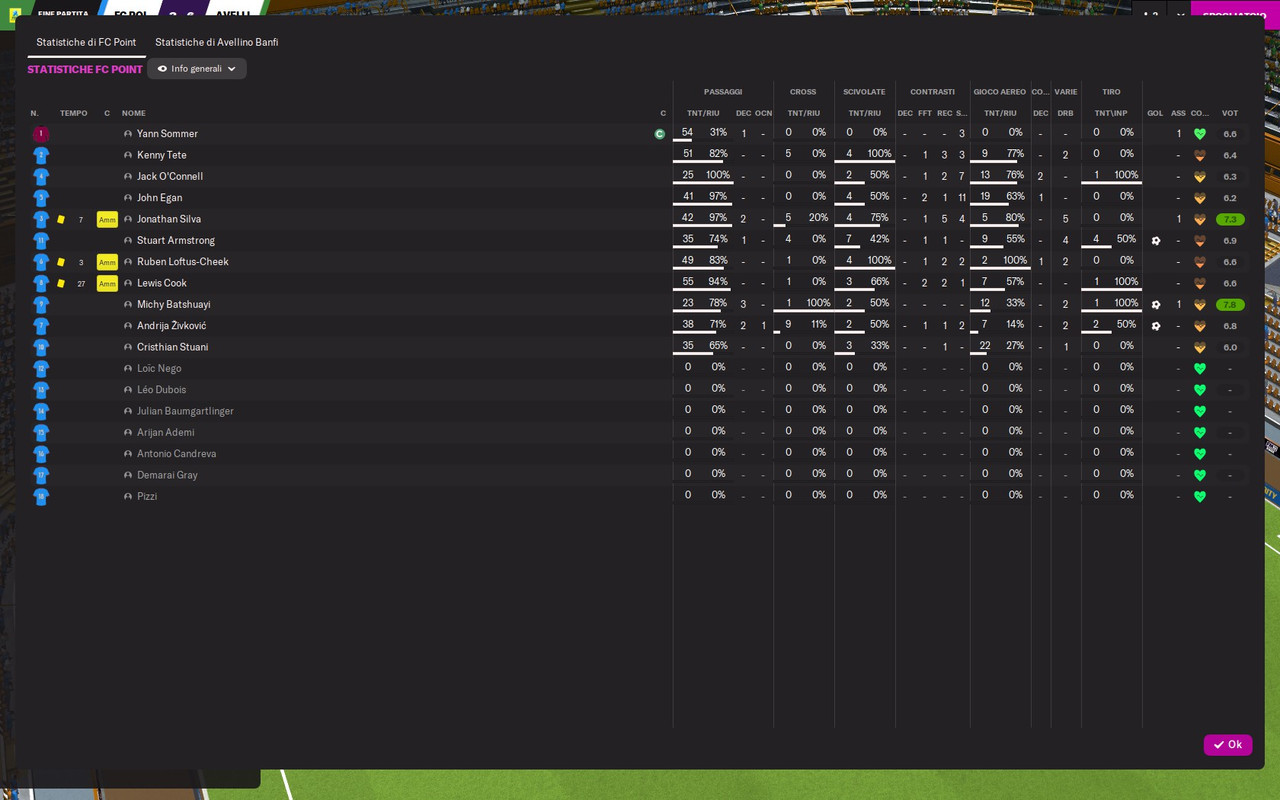Click the green condition heart for Yann Sommer
This screenshot has height=800, width=1280.
[x=1200, y=134]
